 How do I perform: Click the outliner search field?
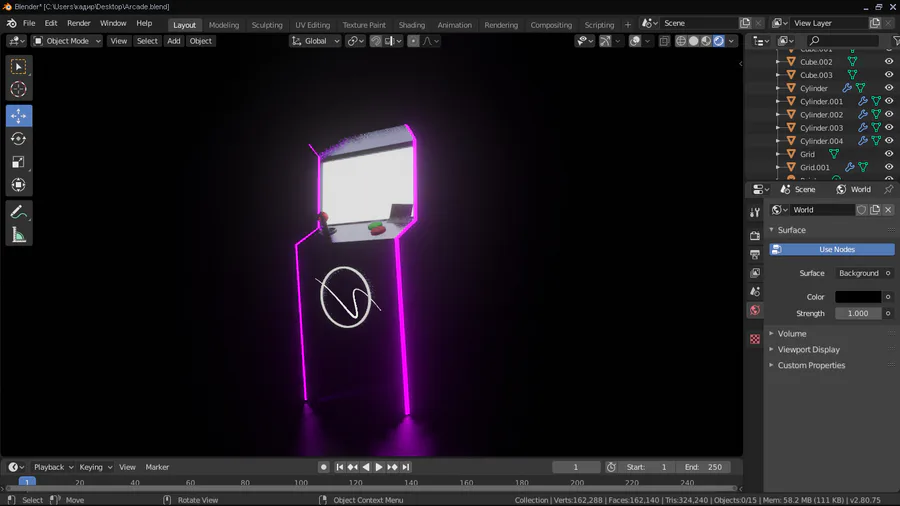coord(841,40)
